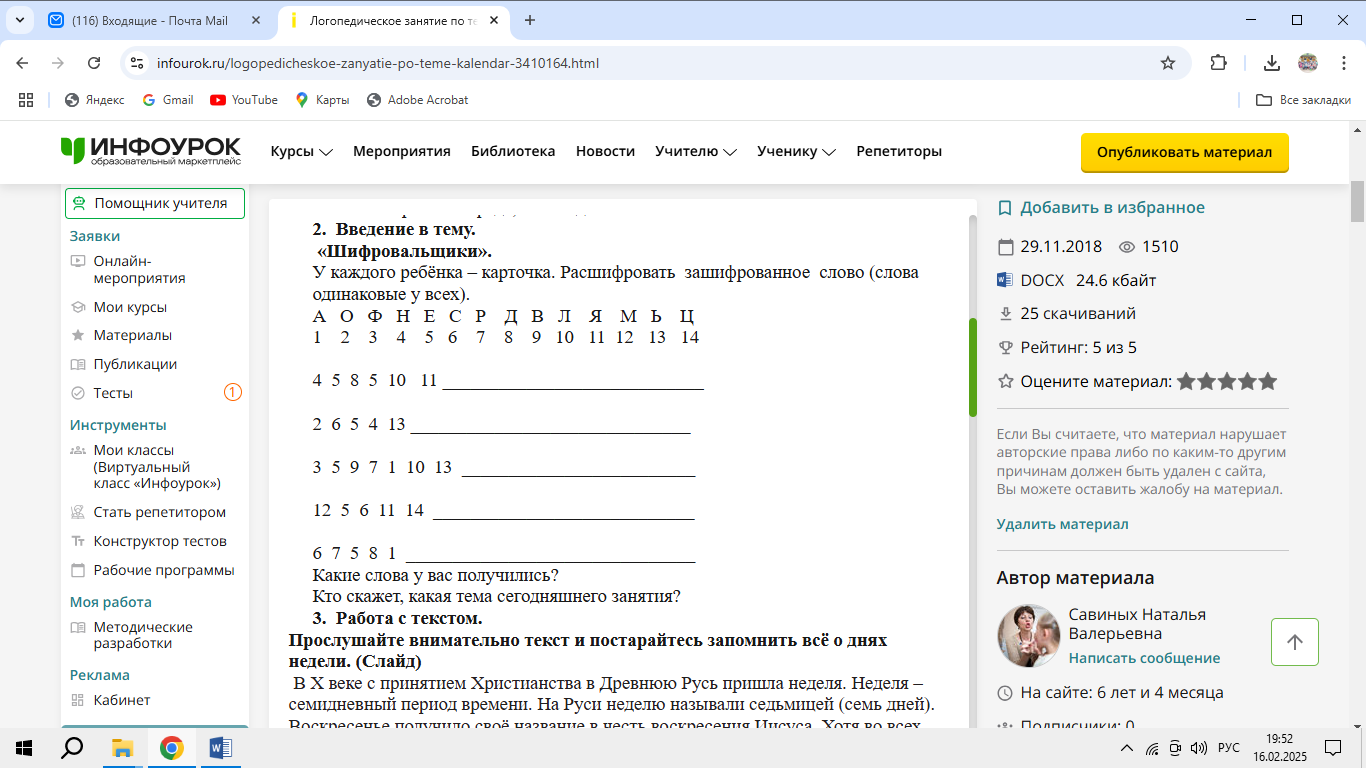Open Мои курсы in the sidebar
The image size is (1366, 768).
(130, 307)
